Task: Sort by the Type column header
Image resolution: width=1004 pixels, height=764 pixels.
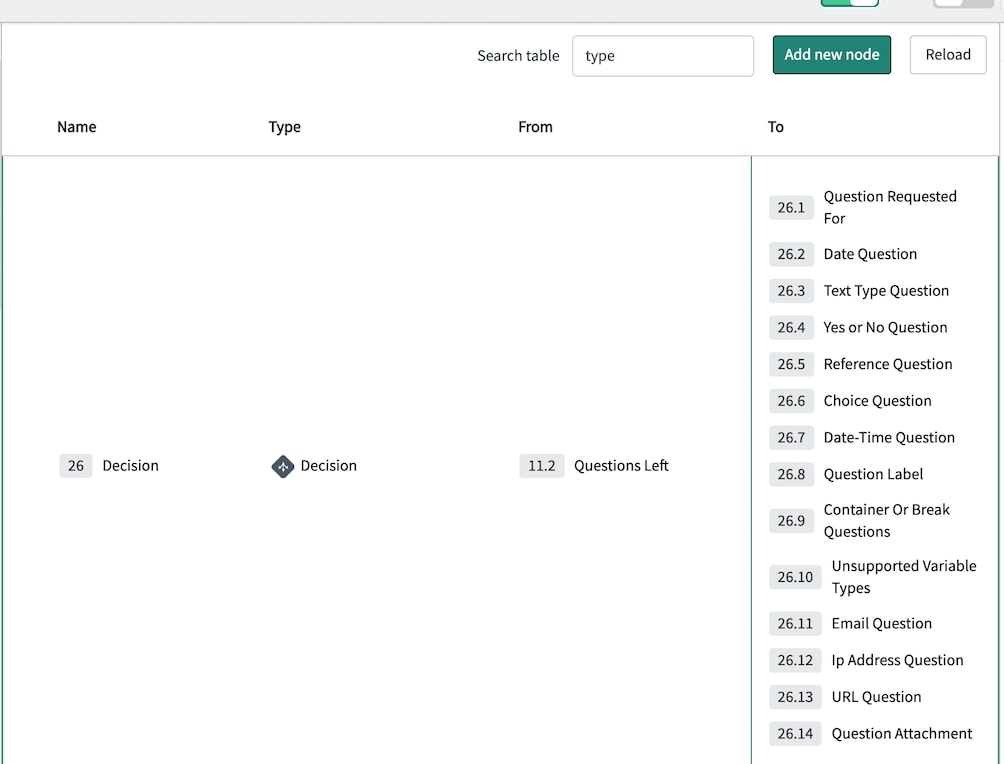Action: [x=285, y=127]
